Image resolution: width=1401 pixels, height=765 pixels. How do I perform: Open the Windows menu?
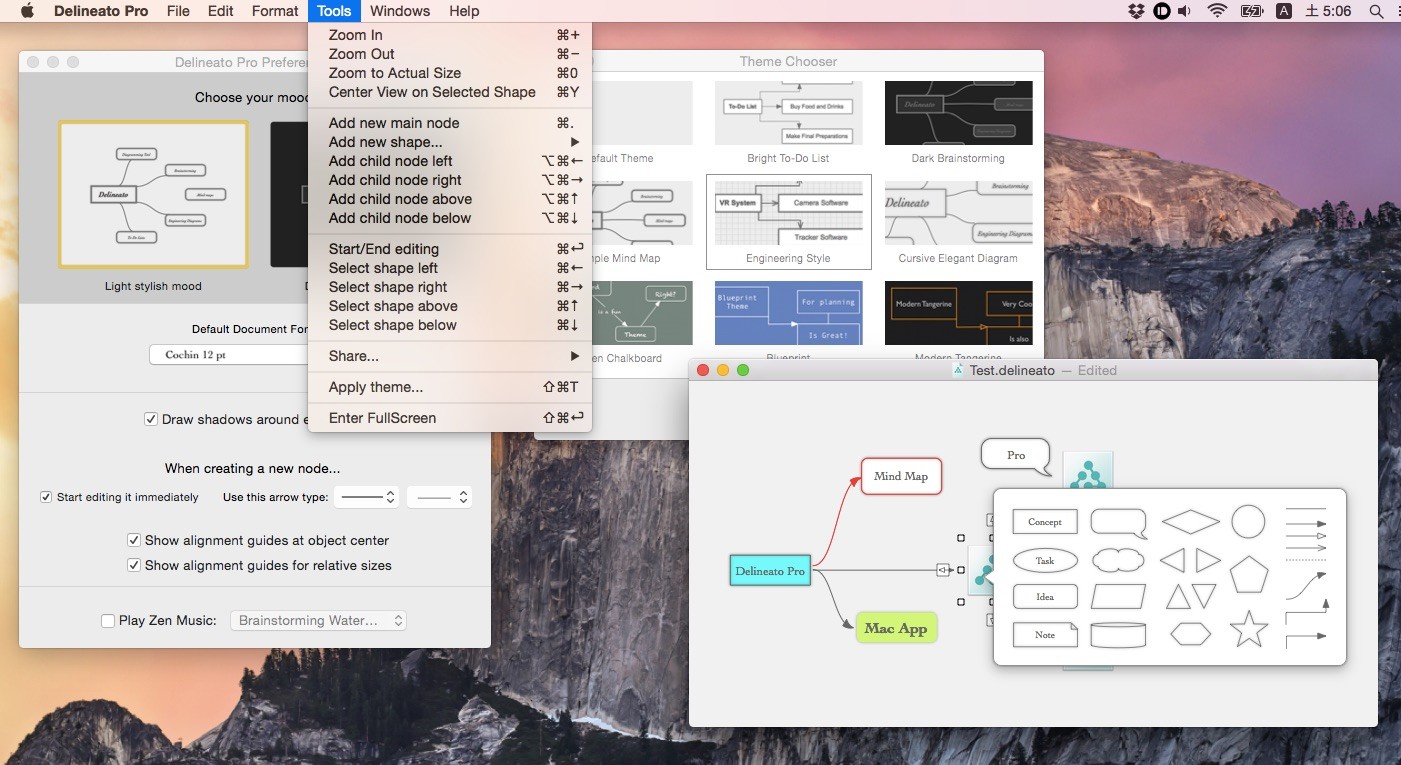coord(400,11)
